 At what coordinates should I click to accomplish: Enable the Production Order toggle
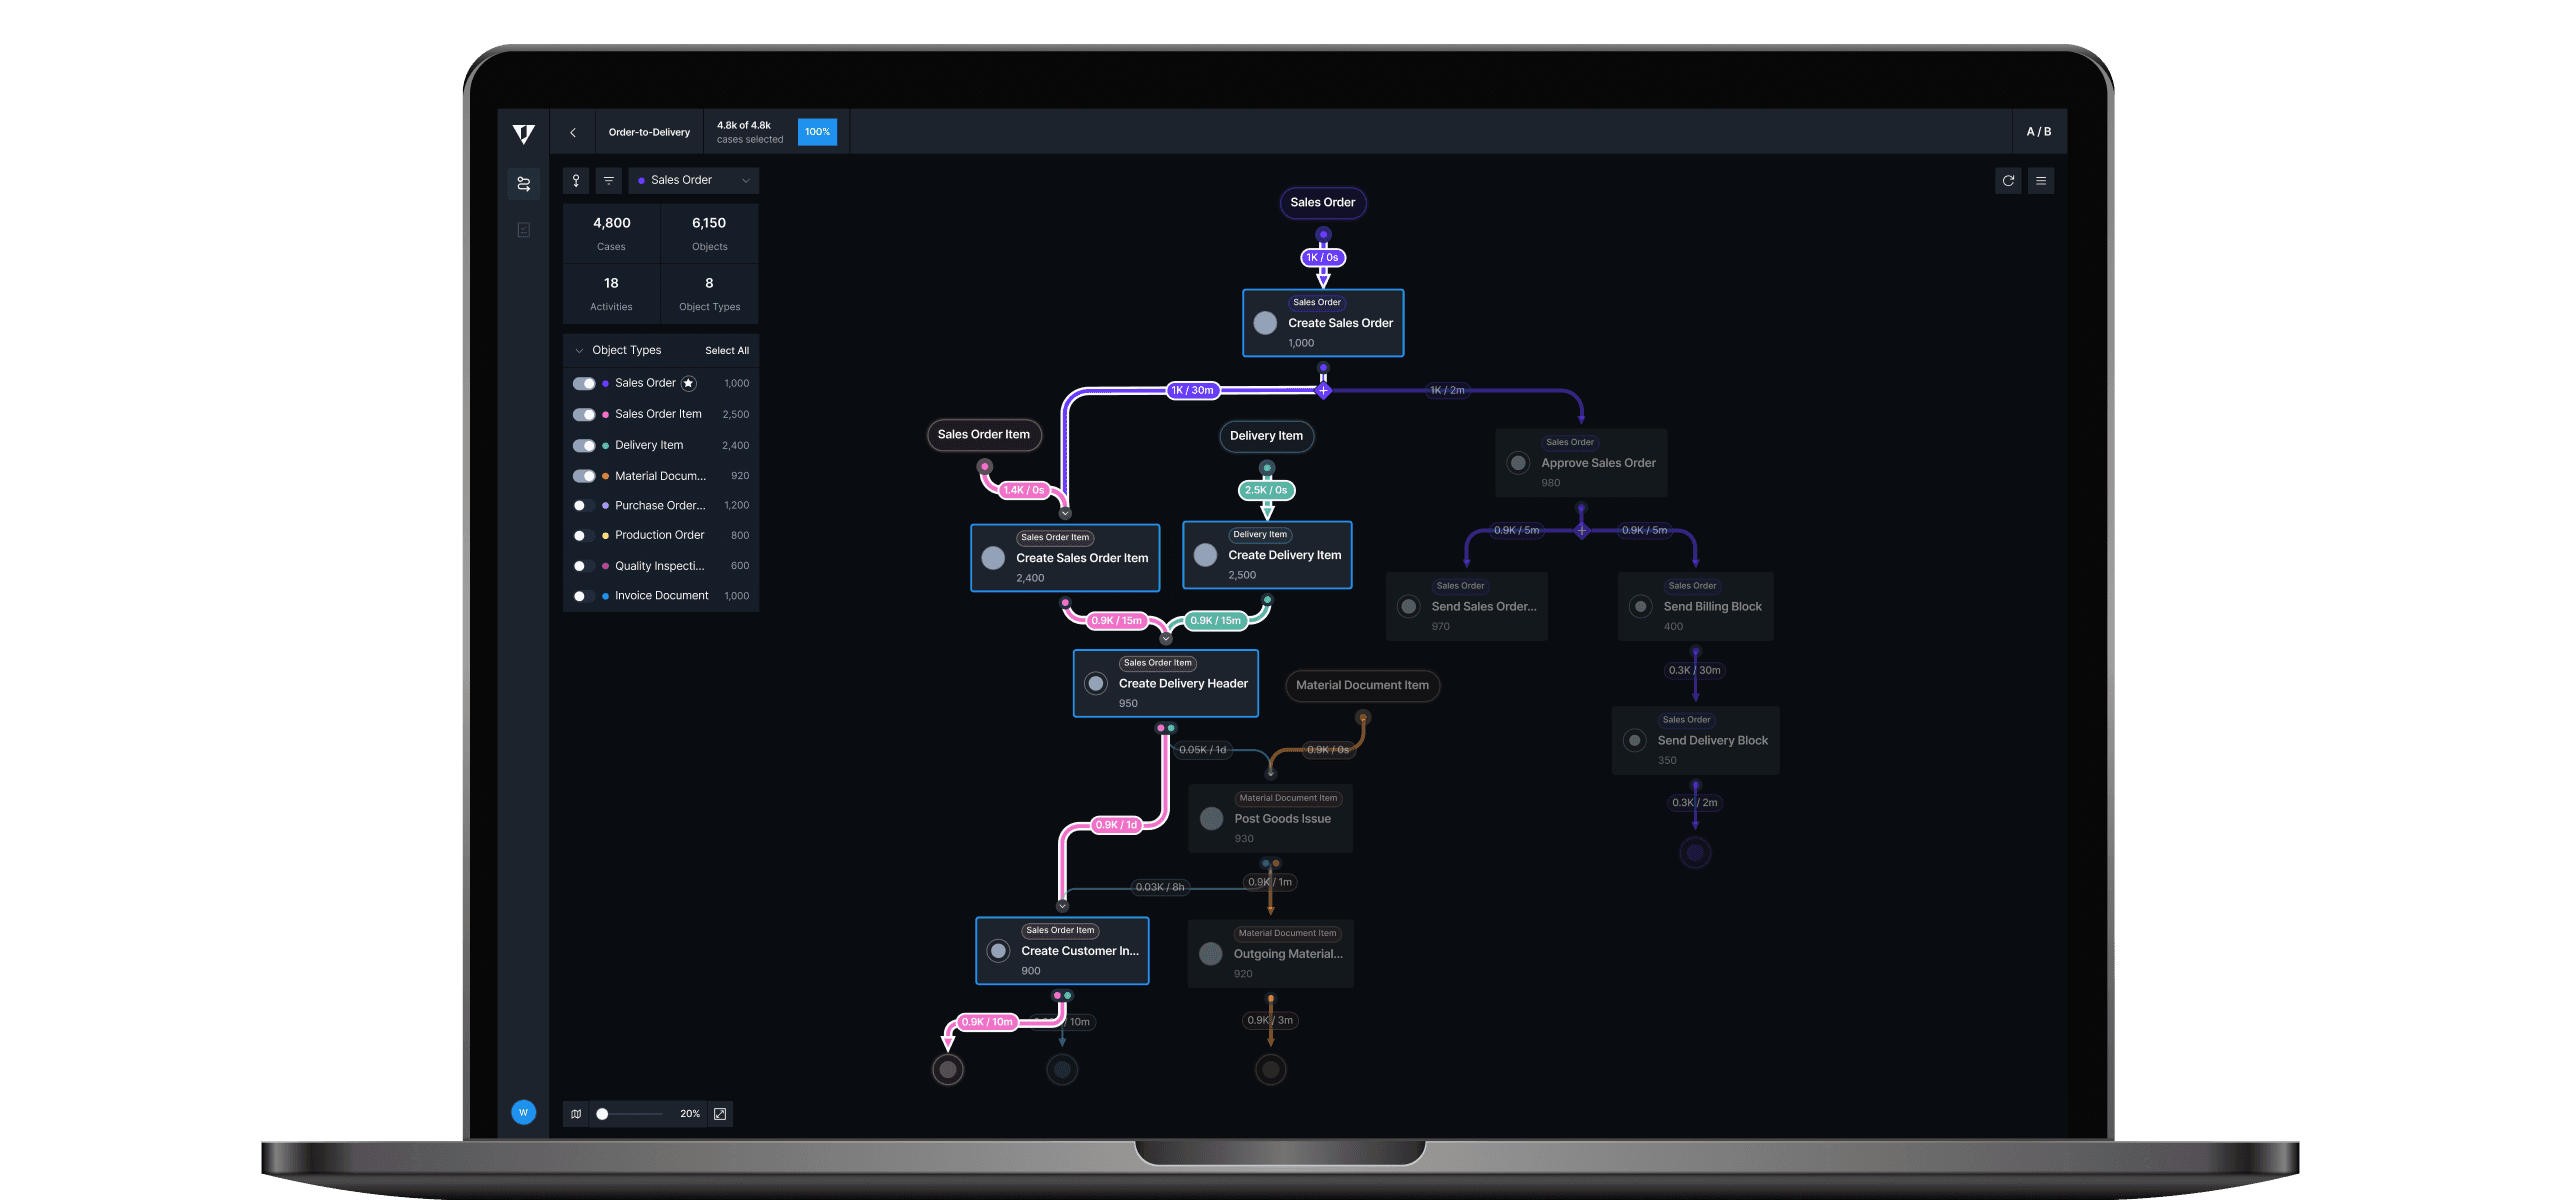pos(584,536)
